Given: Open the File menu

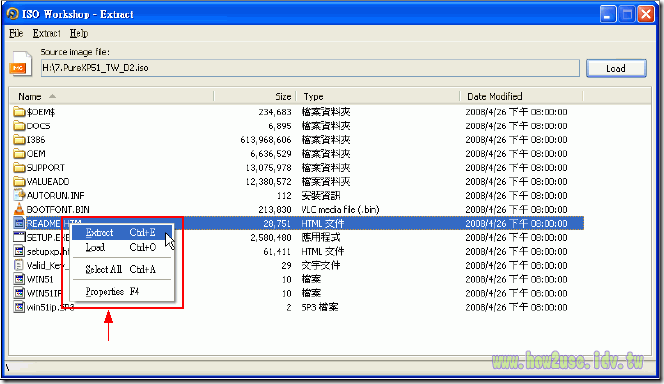Looking at the screenshot, I should pos(16,33).
